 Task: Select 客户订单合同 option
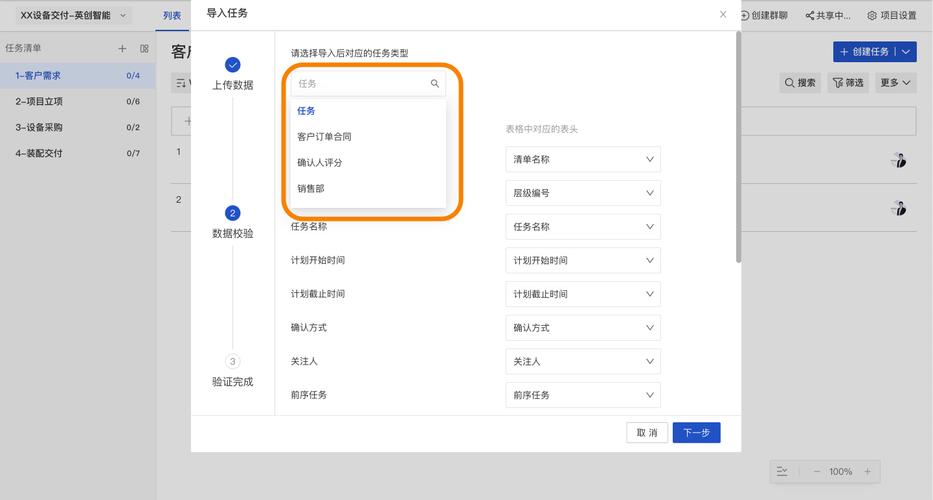click(x=368, y=137)
